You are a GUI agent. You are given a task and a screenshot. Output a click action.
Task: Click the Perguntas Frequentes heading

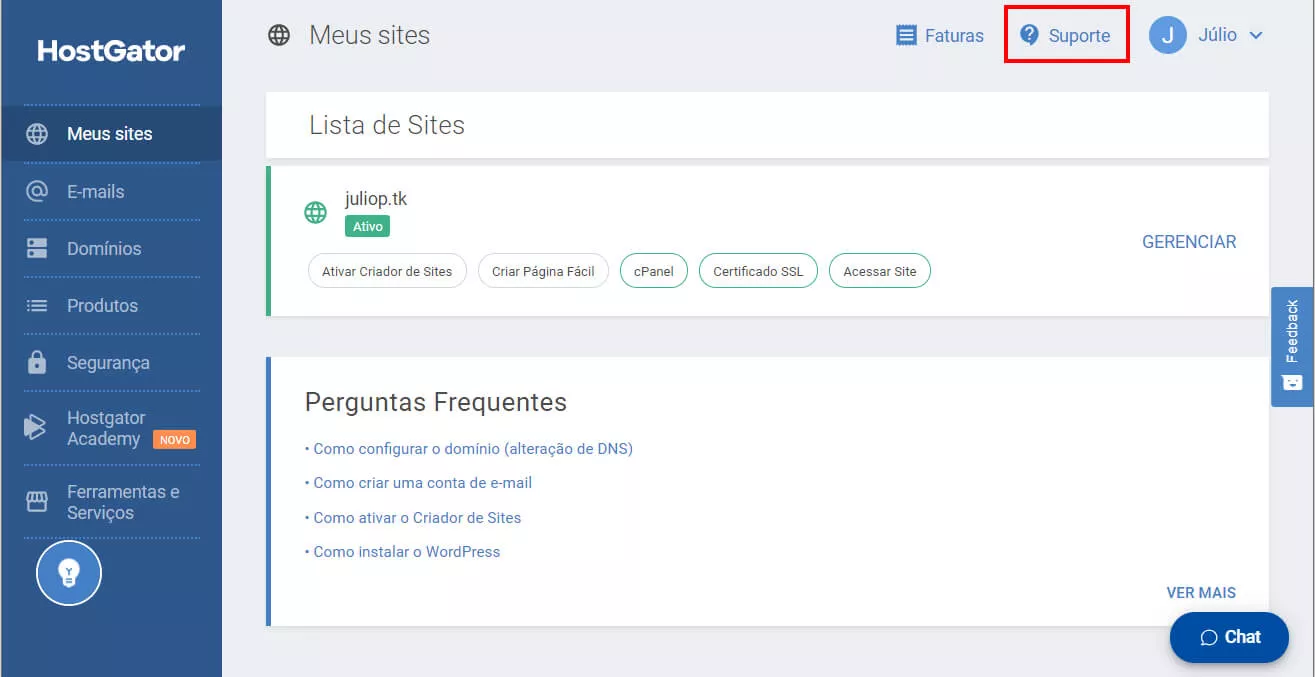click(x=436, y=402)
